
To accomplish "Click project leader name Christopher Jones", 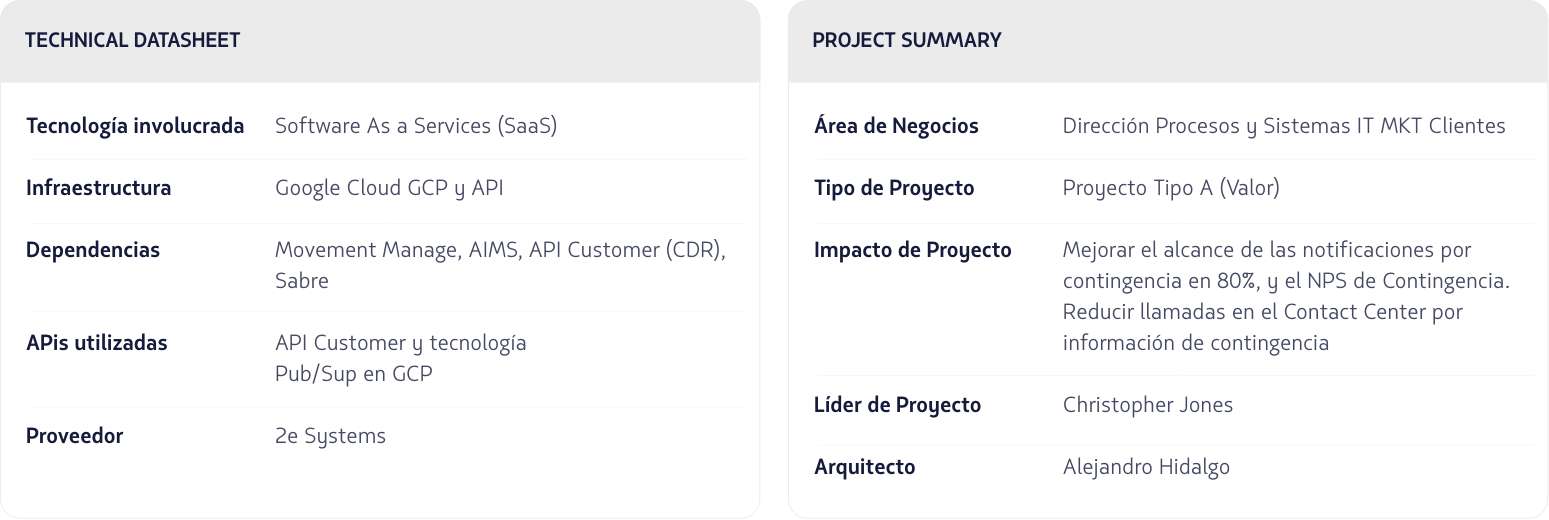I will pos(1147,405).
